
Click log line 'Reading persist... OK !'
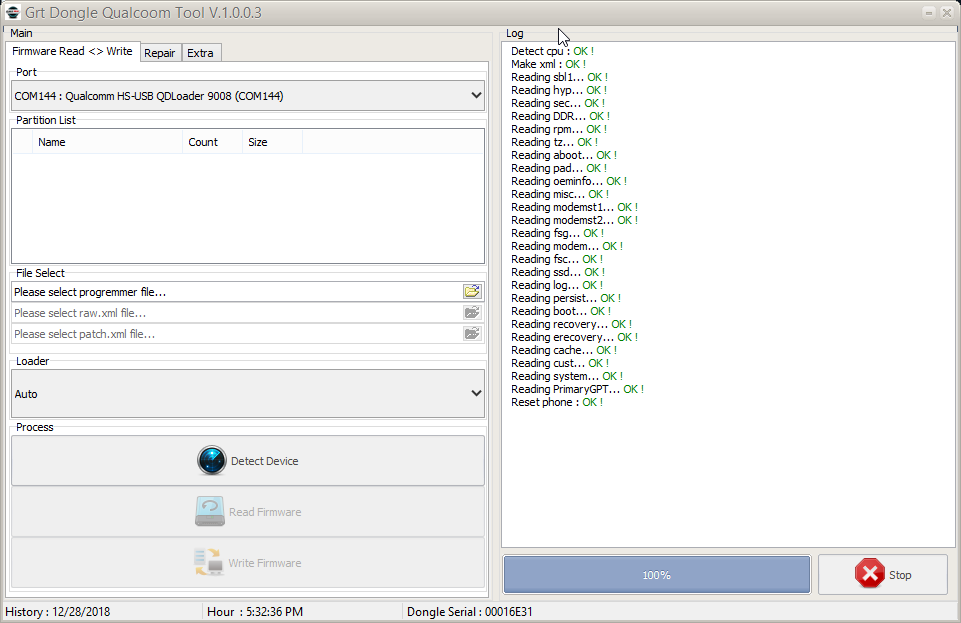click(566, 298)
